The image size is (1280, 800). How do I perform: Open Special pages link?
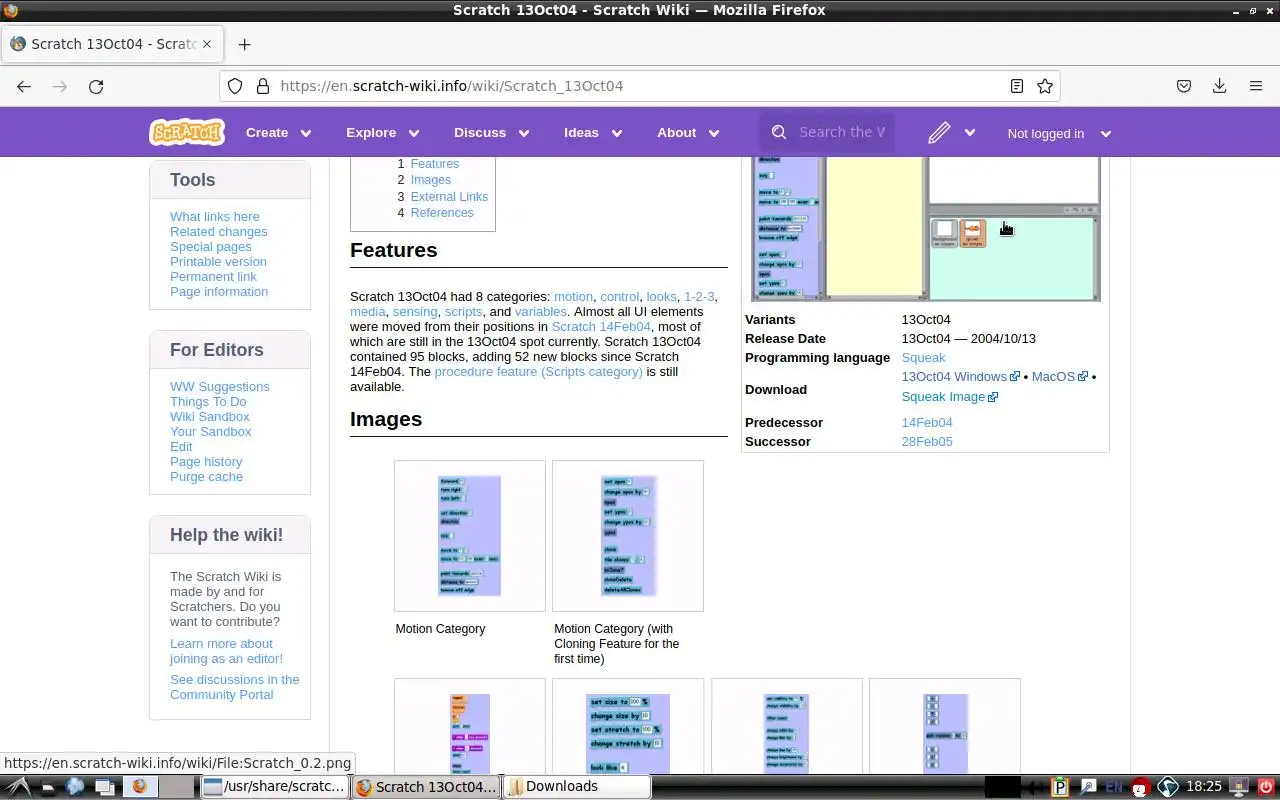pyautogui.click(x=210, y=247)
